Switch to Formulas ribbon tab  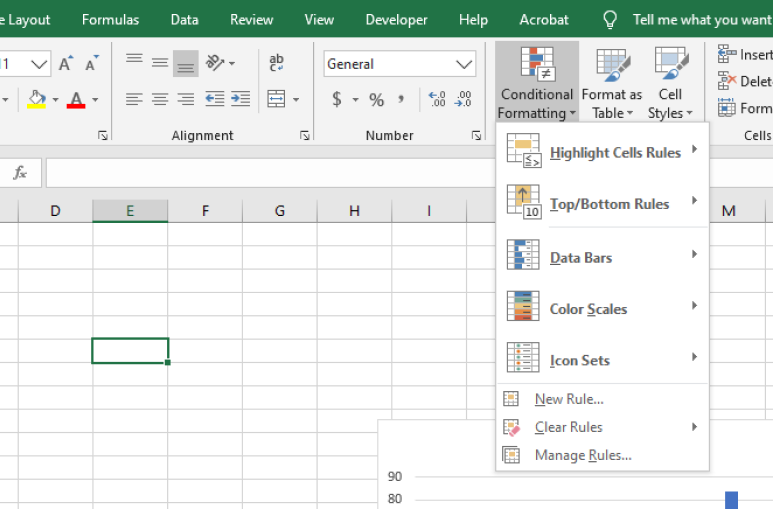pyautogui.click(x=110, y=20)
